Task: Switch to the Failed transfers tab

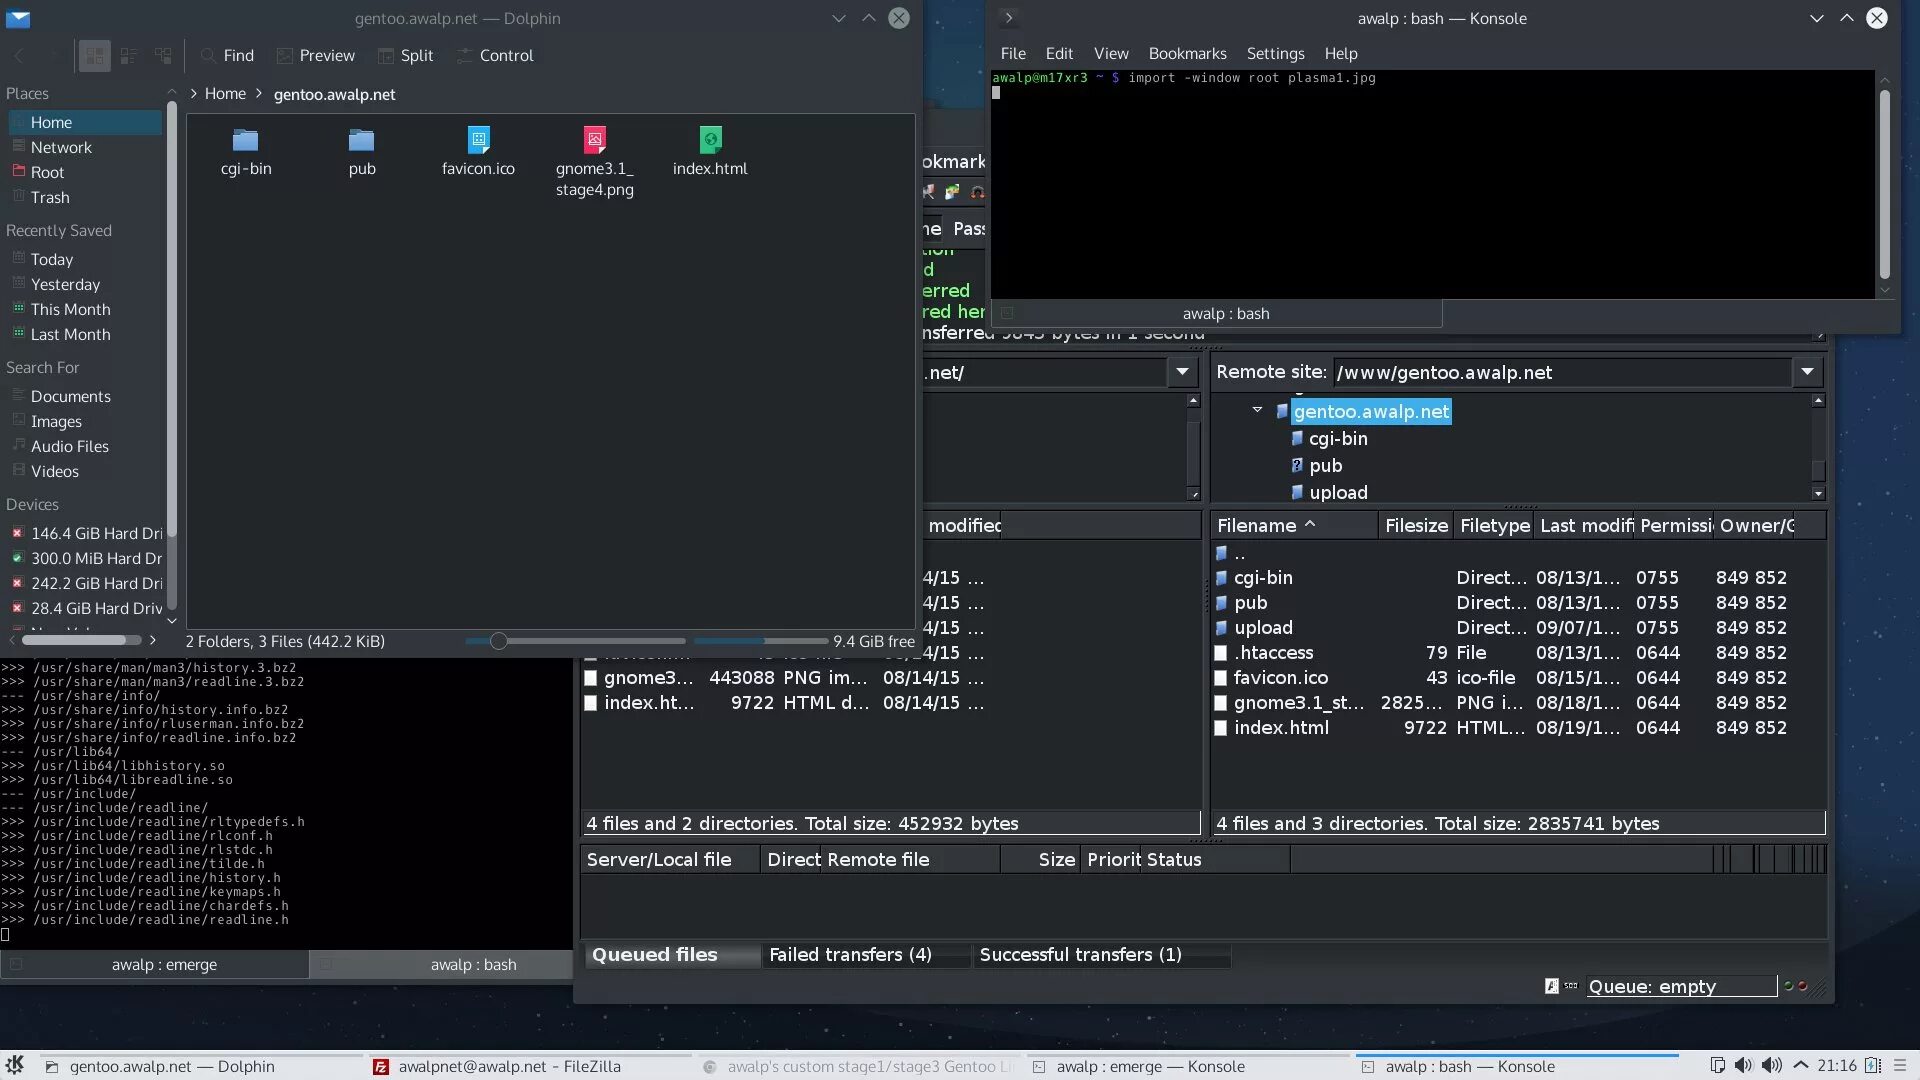Action: pyautogui.click(x=850, y=955)
